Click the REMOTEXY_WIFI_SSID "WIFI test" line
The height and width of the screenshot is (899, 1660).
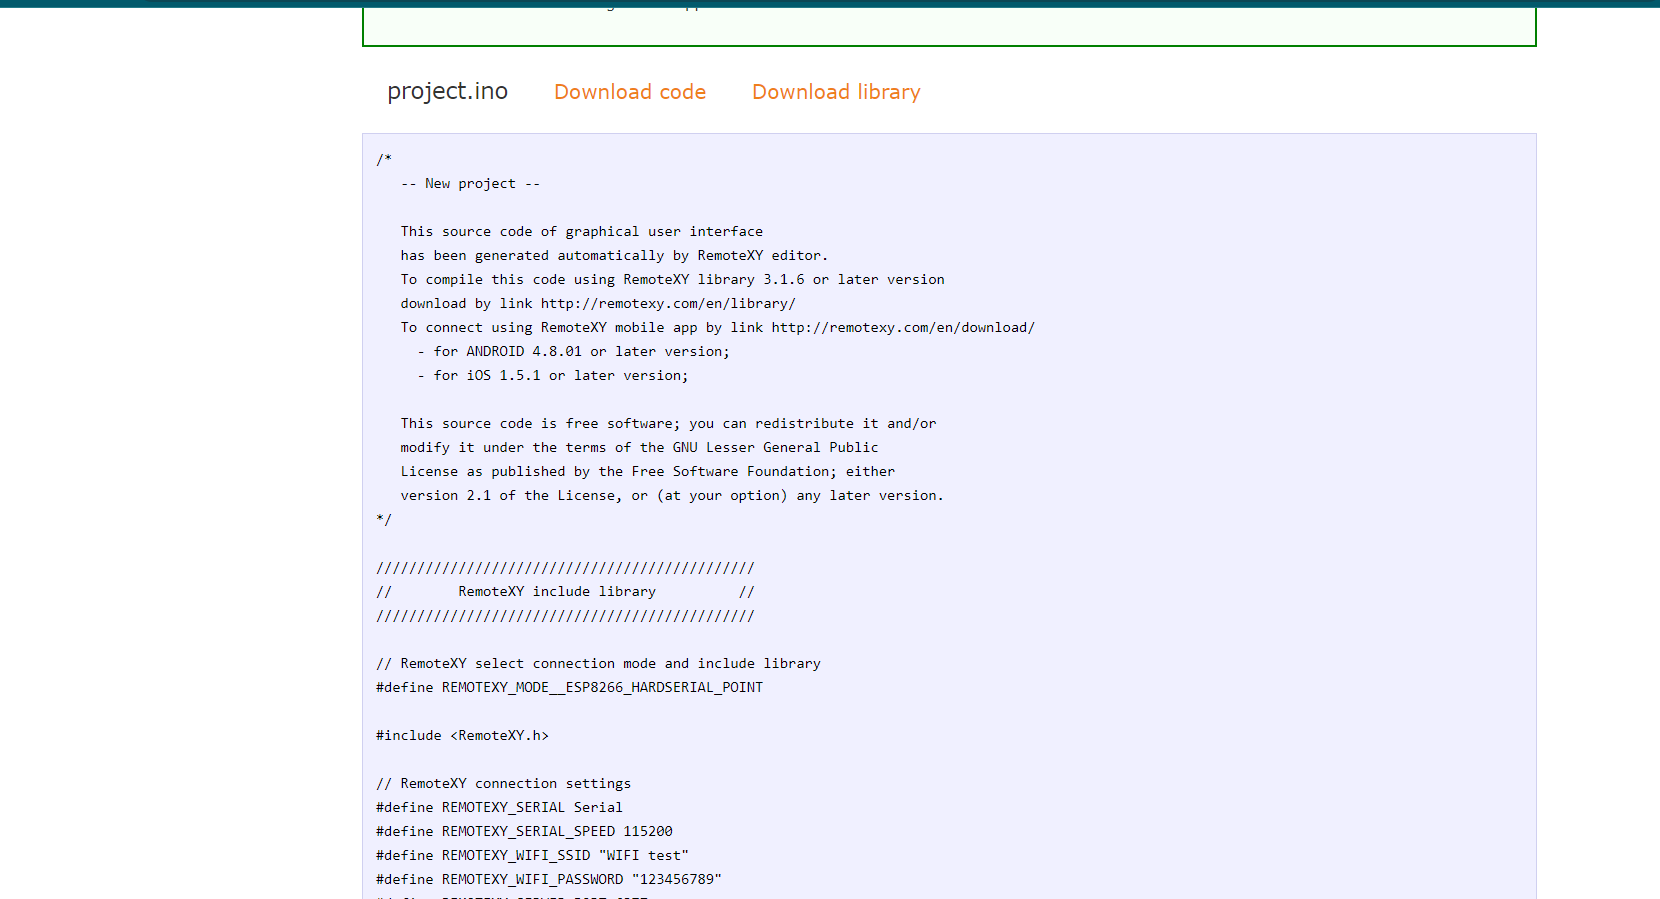coord(532,856)
